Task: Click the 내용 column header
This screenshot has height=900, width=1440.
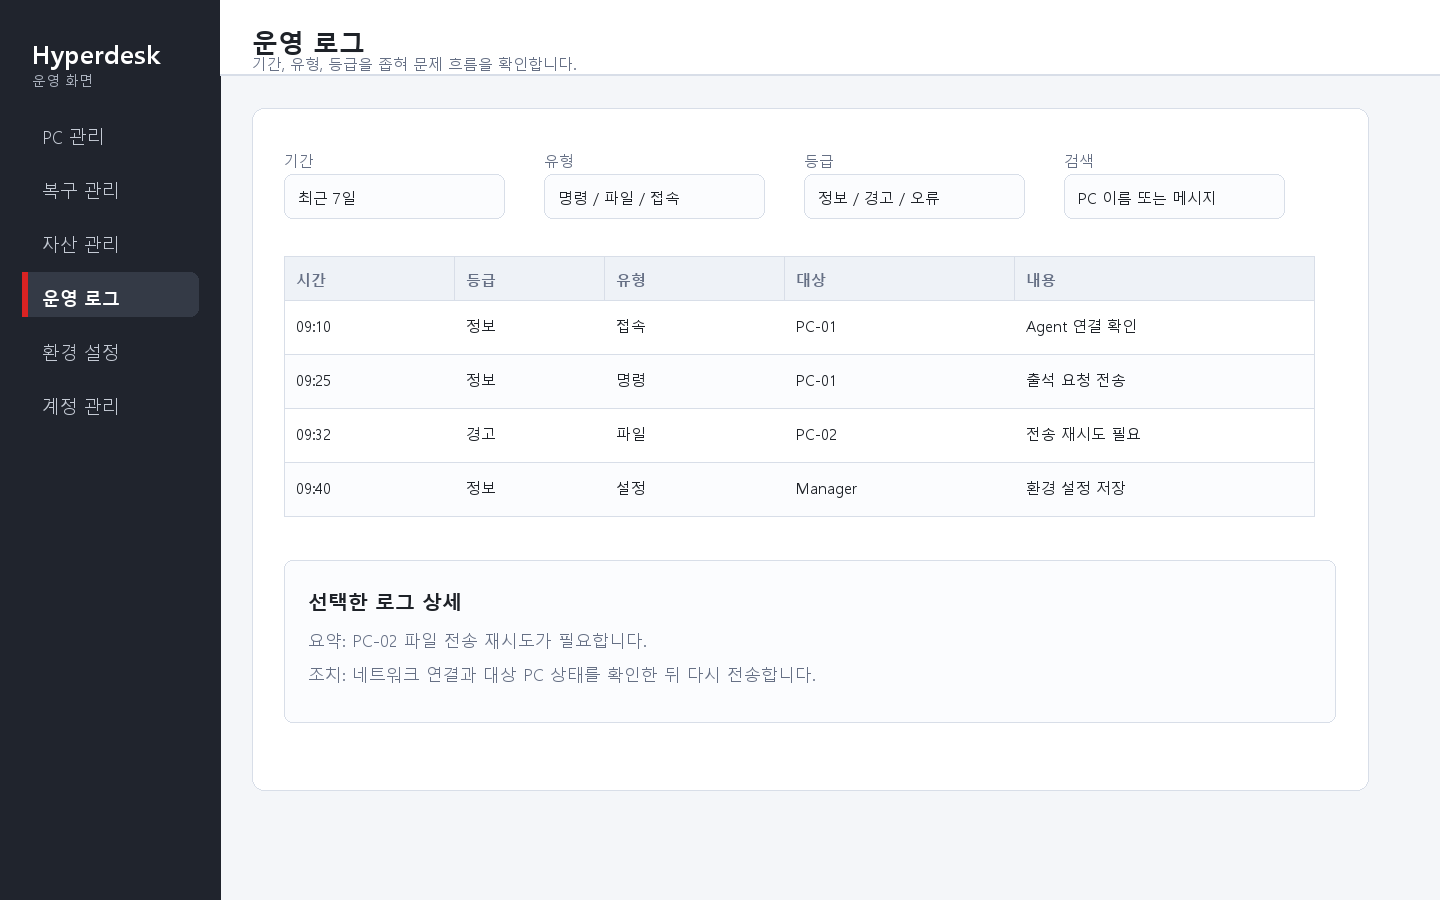Action: click(1164, 279)
